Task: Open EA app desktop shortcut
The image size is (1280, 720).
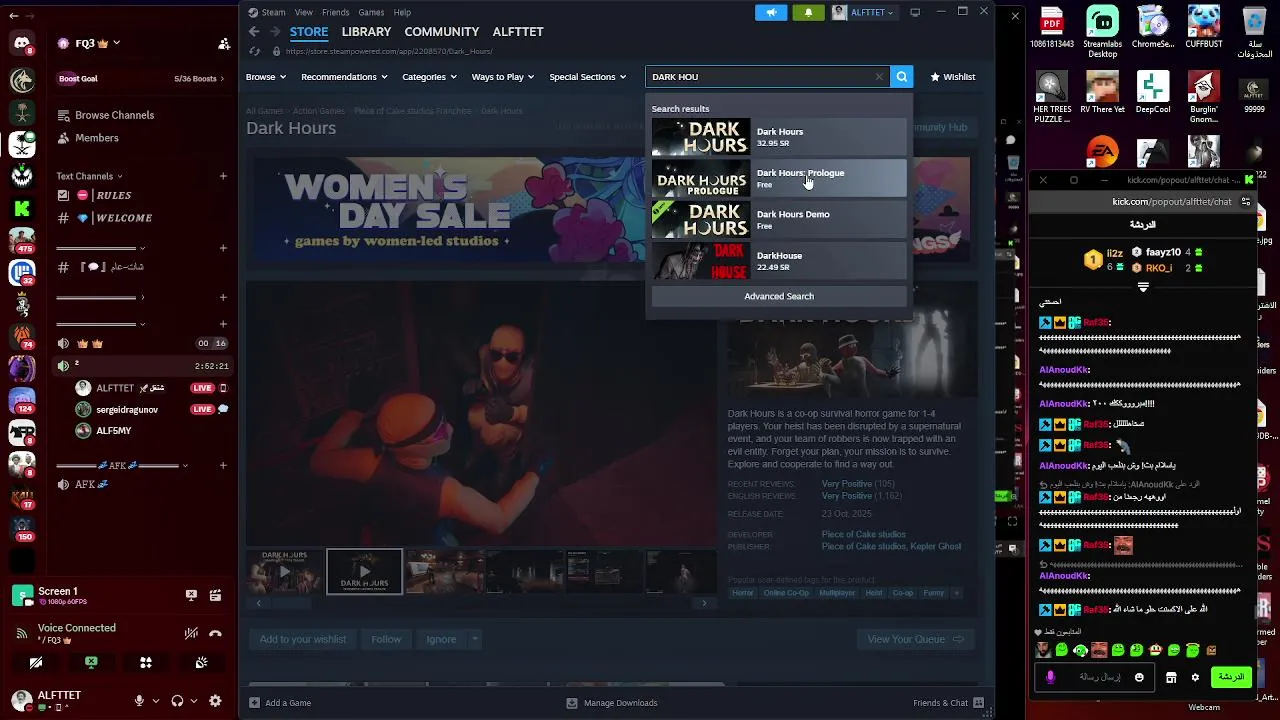Action: tap(1103, 152)
